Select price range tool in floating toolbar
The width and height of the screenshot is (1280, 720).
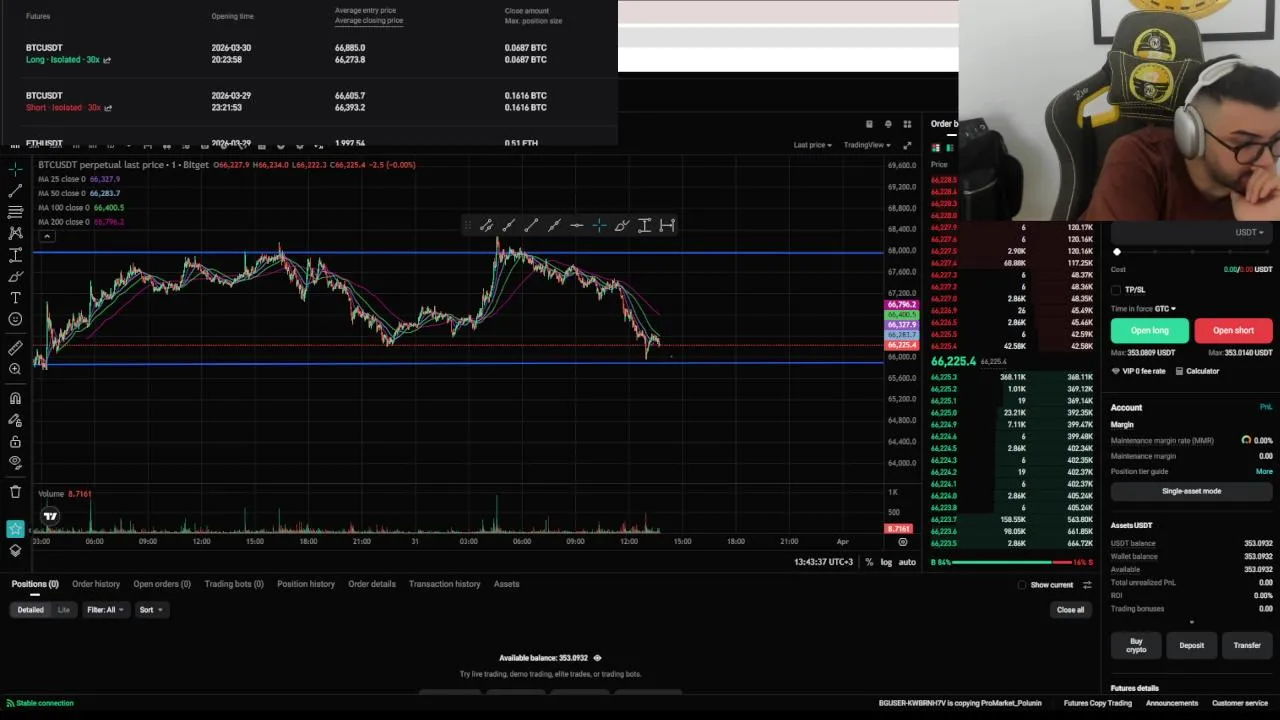[x=644, y=225]
